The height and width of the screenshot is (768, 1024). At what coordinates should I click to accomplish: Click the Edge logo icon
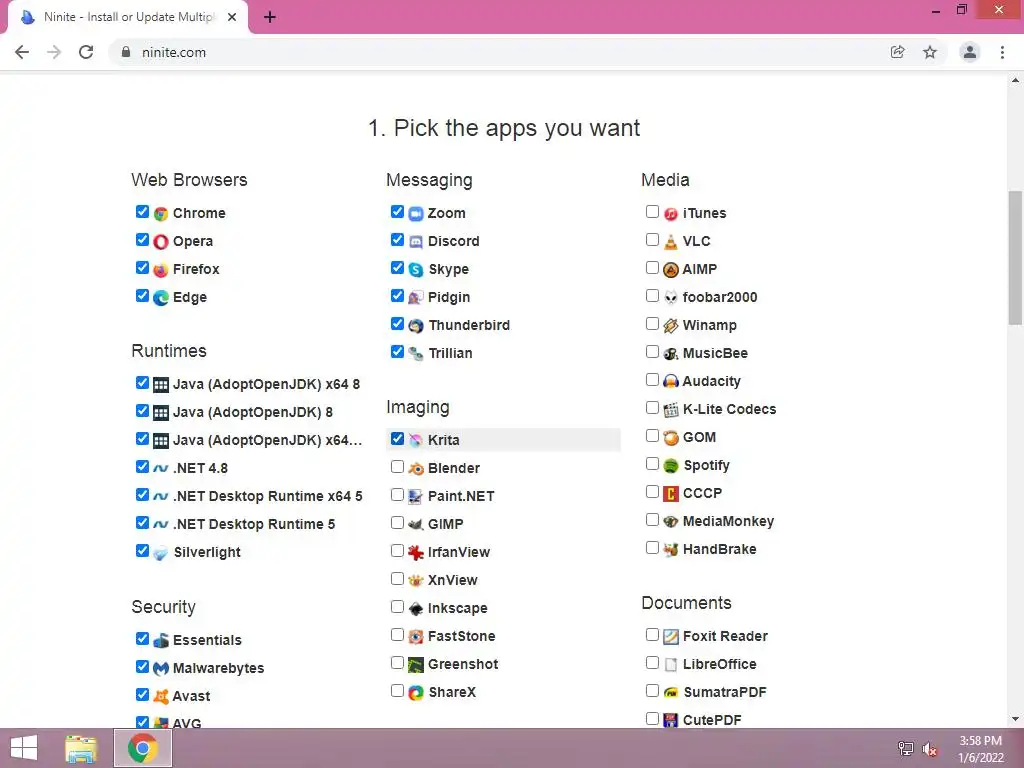point(161,298)
